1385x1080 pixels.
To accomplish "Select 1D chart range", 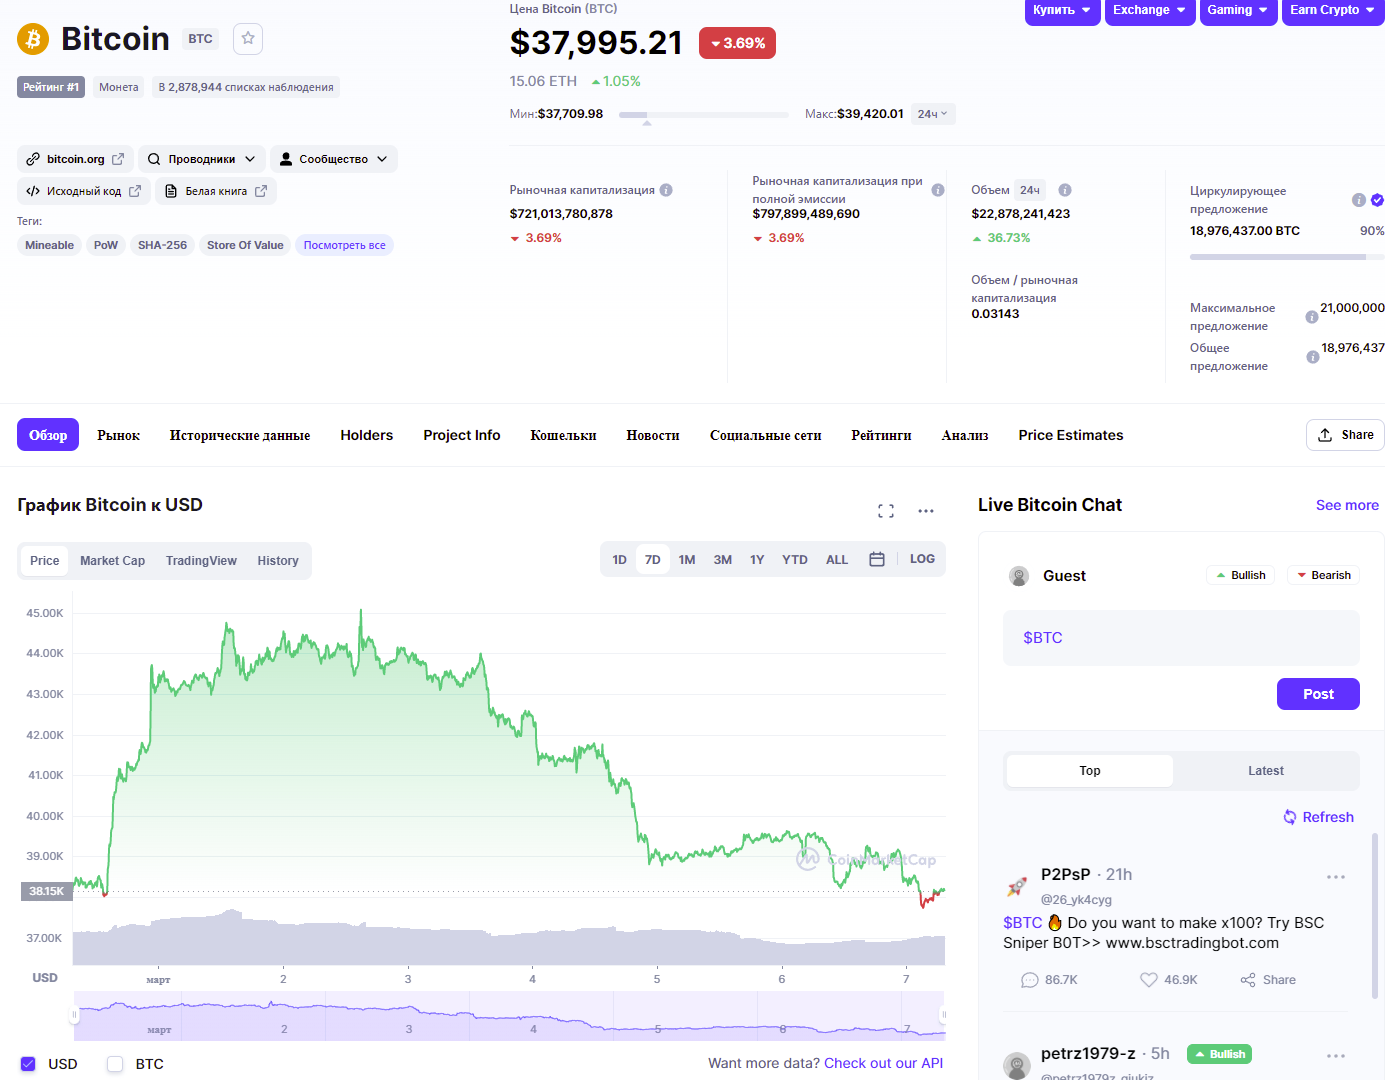I will [x=620, y=560].
